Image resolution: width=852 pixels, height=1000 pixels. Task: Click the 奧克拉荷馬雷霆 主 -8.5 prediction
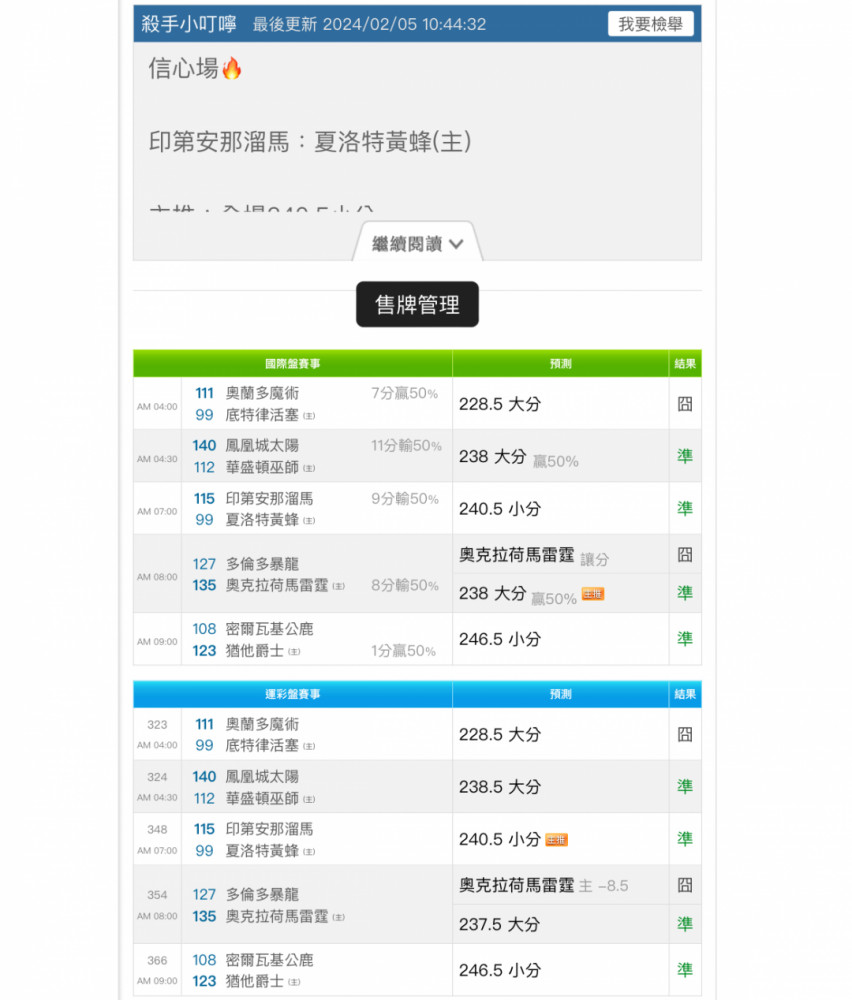click(543, 885)
